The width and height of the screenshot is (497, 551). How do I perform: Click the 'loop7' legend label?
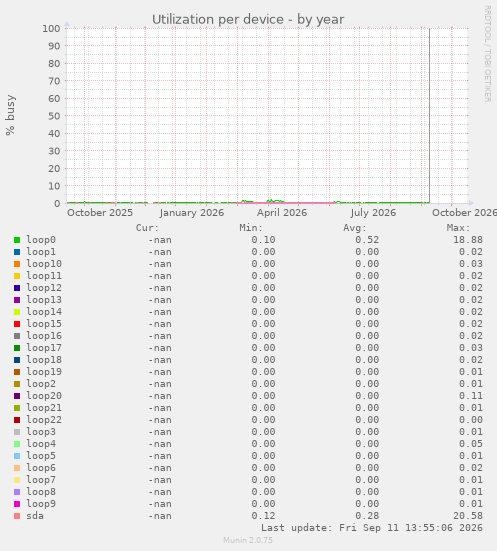[x=41, y=480]
